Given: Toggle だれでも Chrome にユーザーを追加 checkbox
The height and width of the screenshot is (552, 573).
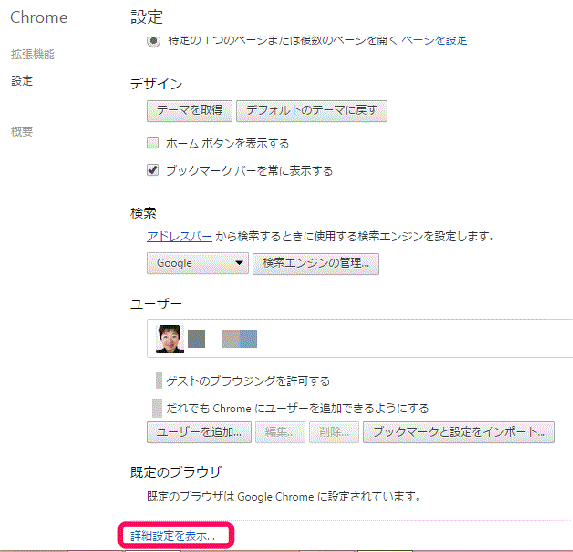Looking at the screenshot, I should (157, 408).
